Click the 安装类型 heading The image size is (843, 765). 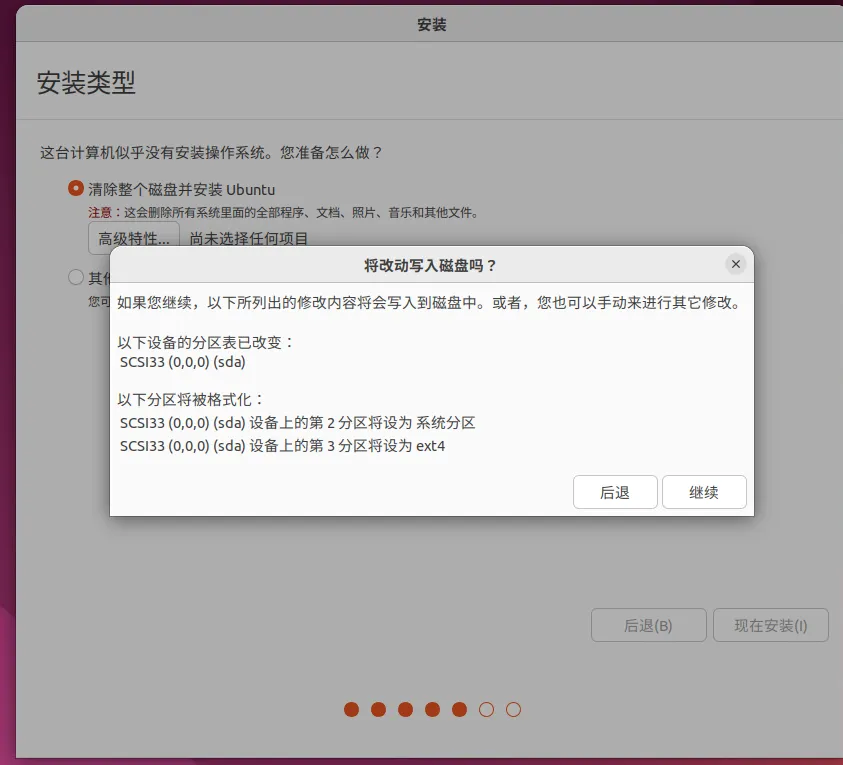pyautogui.click(x=86, y=83)
